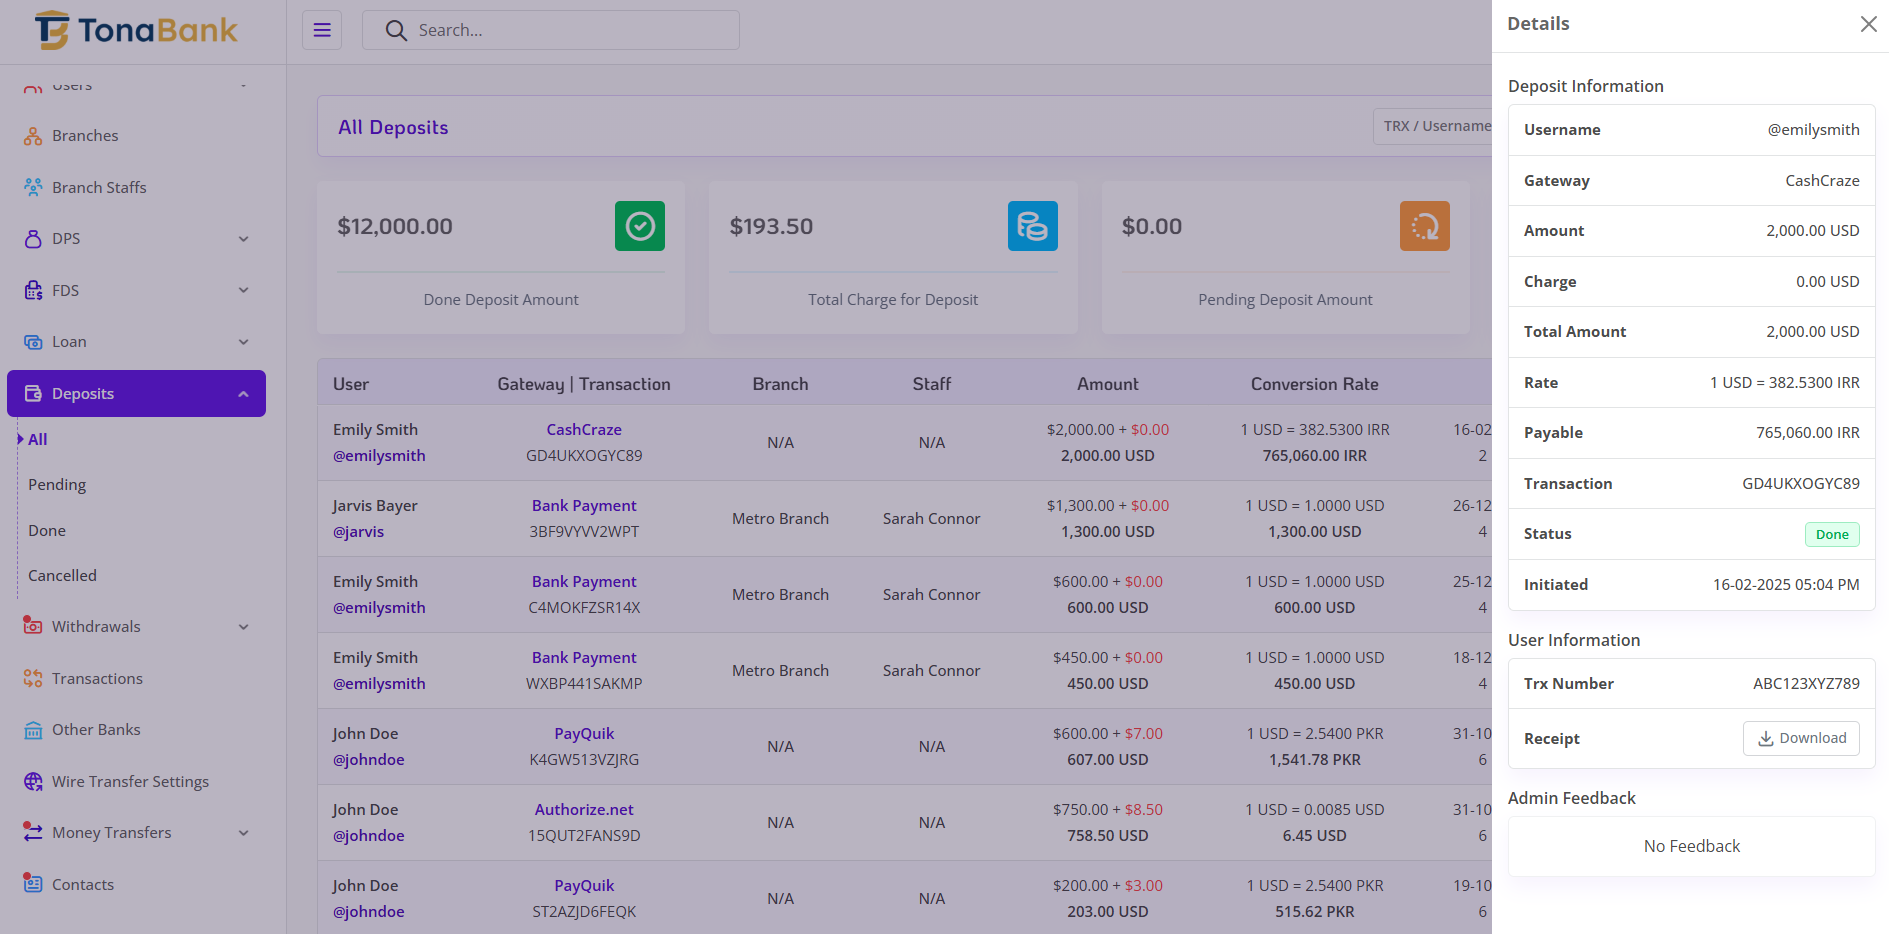The image size is (1889, 934).
Task: Click the green done deposit check icon
Action: (639, 226)
